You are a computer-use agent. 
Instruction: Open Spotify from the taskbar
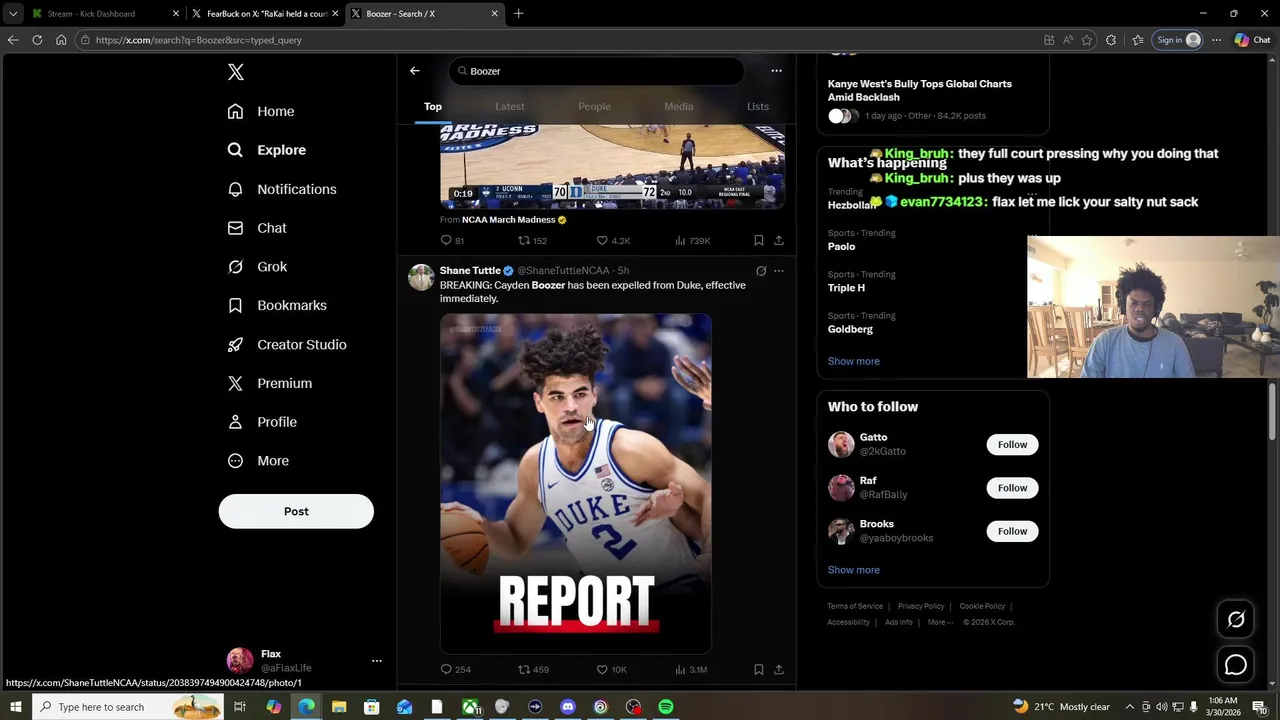pos(666,707)
